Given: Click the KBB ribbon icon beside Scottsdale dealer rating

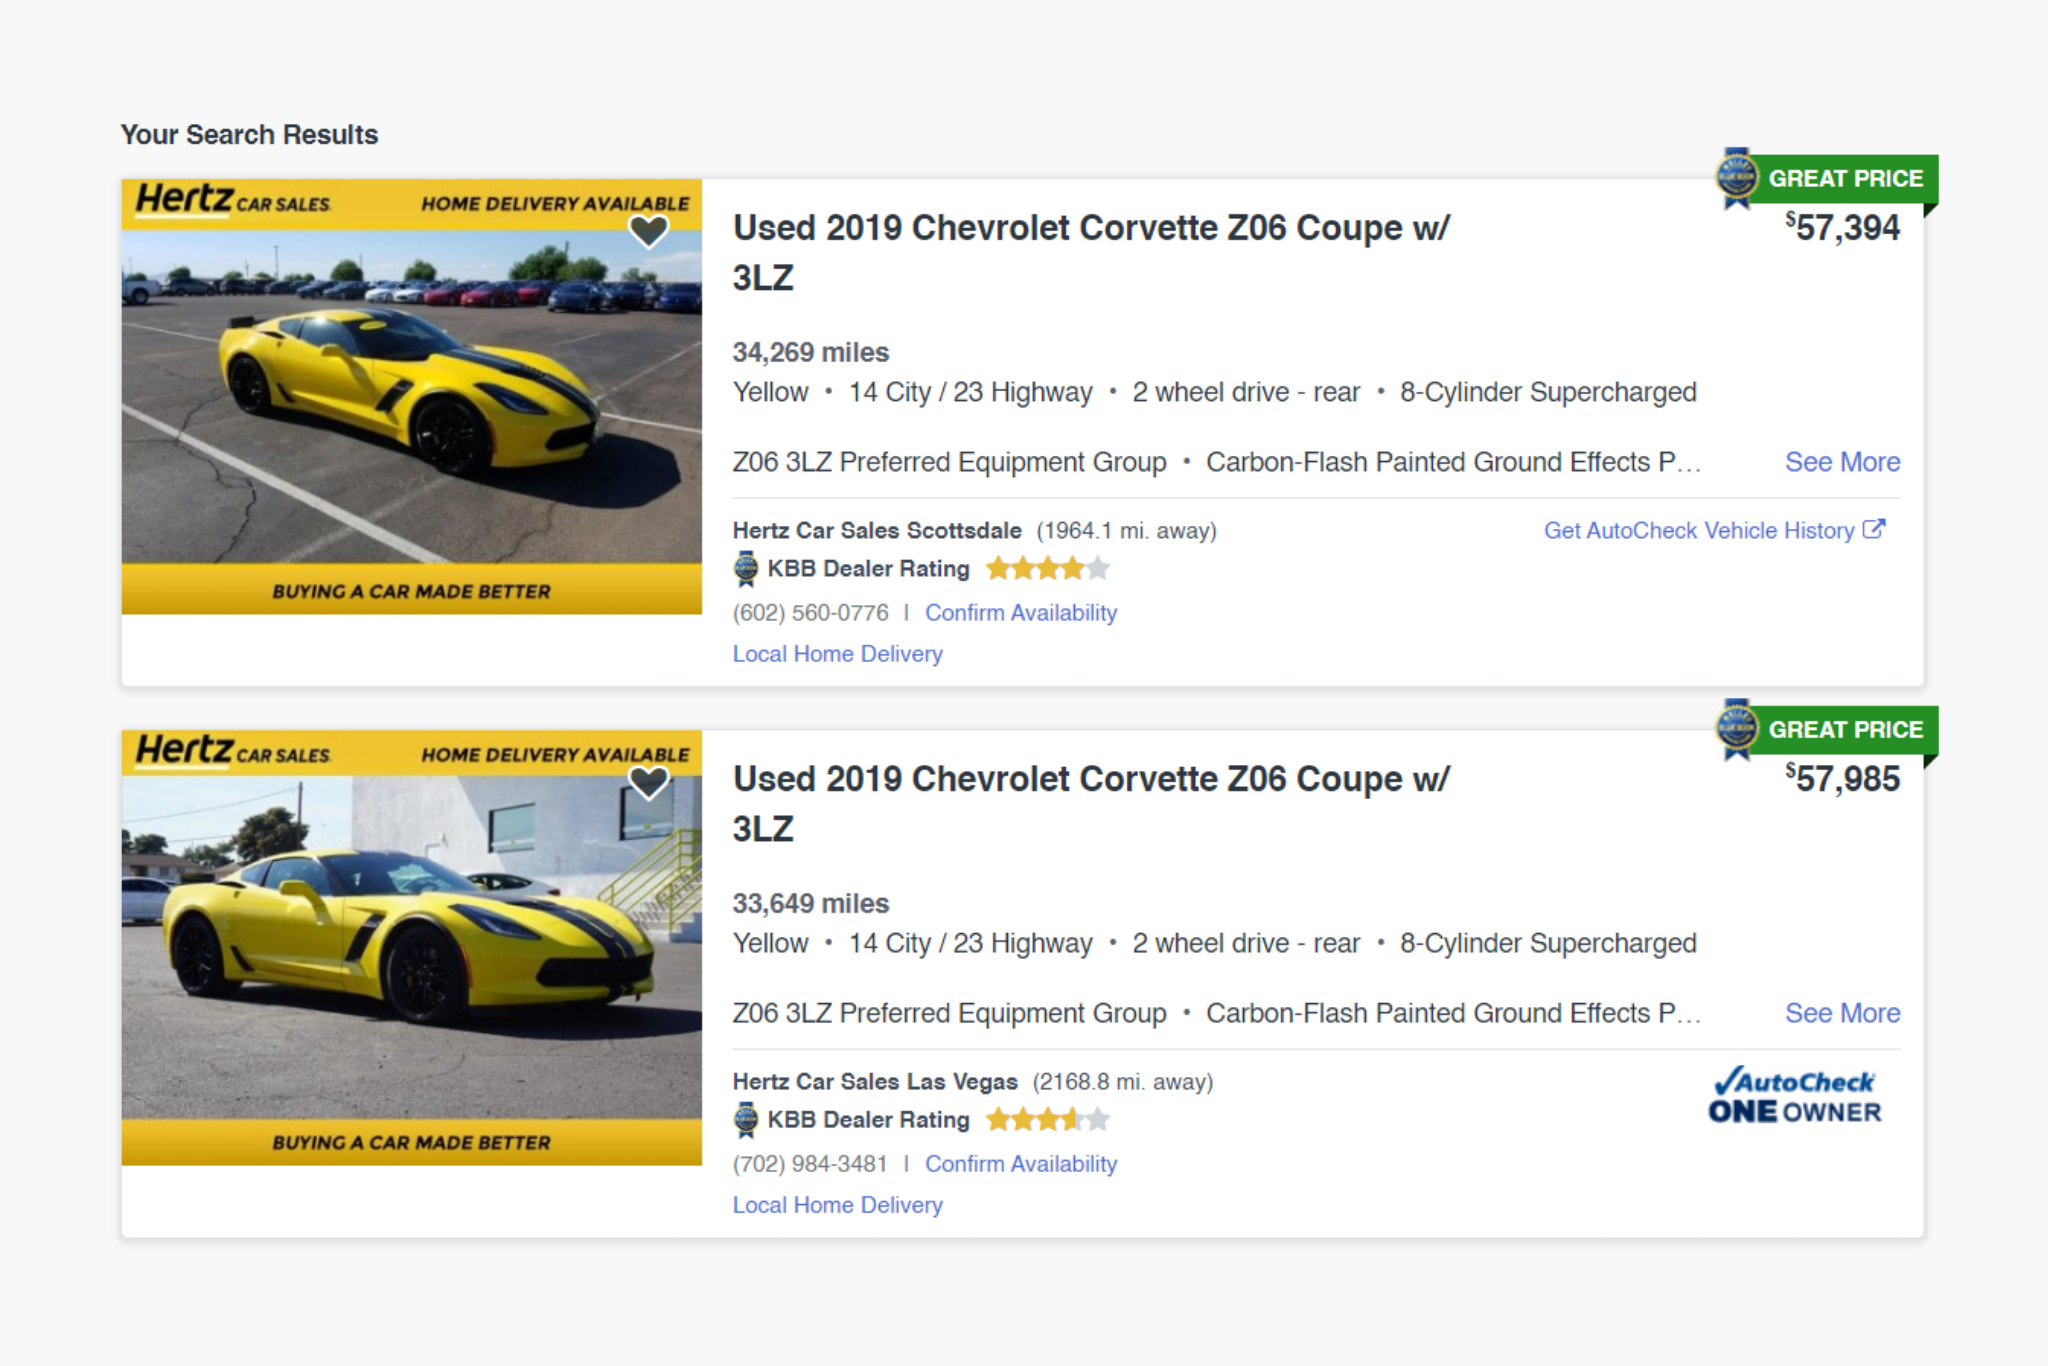Looking at the screenshot, I should pyautogui.click(x=746, y=569).
